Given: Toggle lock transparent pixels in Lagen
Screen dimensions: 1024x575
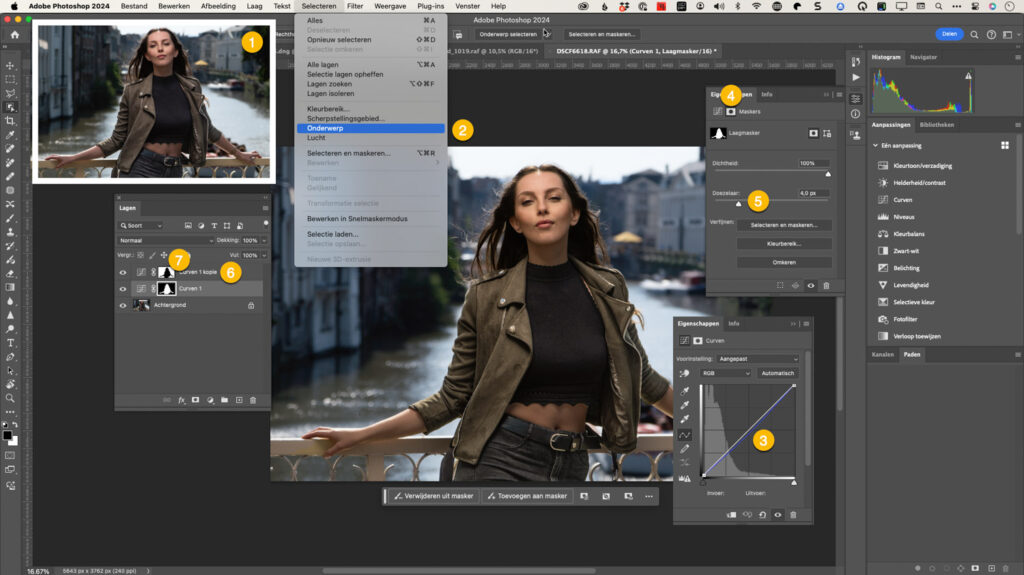Looking at the screenshot, I should [x=140, y=255].
